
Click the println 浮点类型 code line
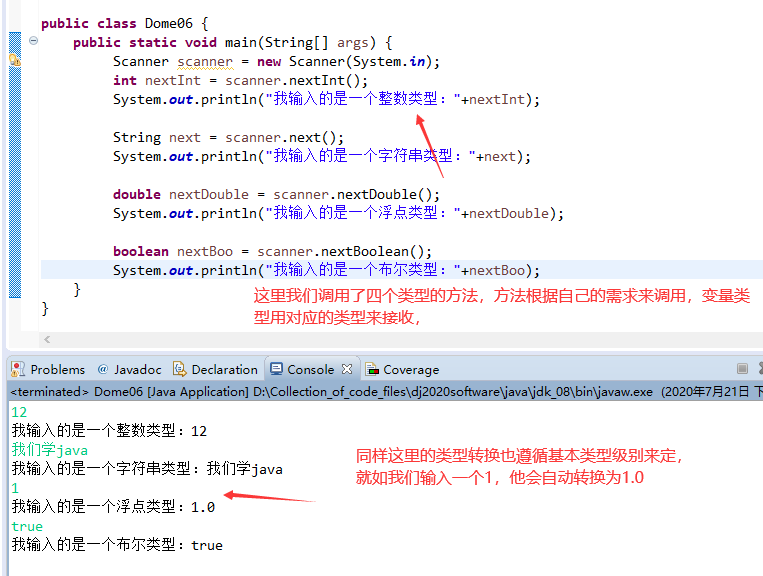click(339, 213)
